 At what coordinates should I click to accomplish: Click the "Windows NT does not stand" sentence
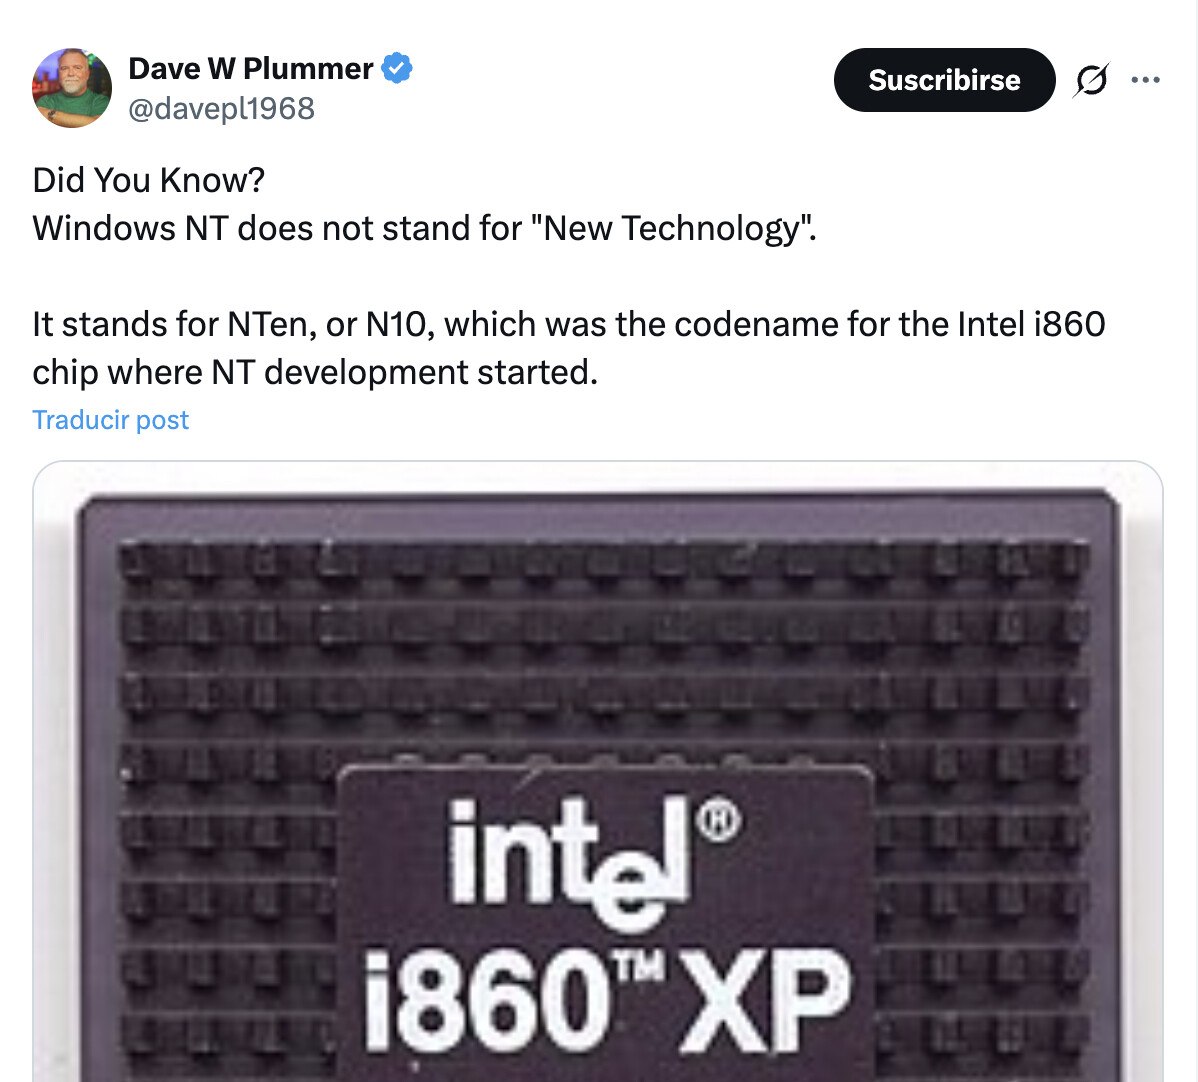pyautogui.click(x=424, y=228)
